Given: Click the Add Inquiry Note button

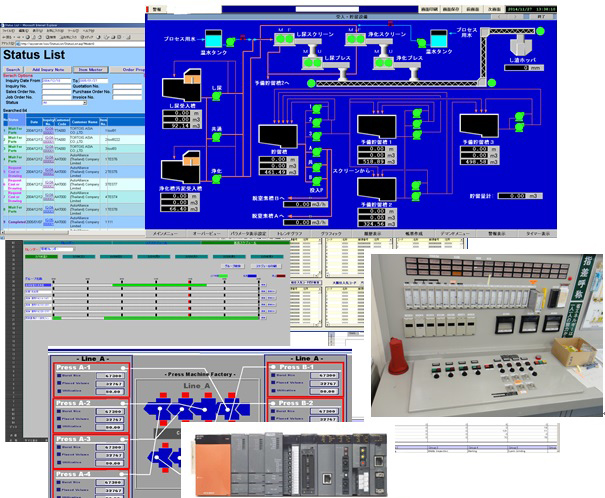Looking at the screenshot, I should coord(48,70).
